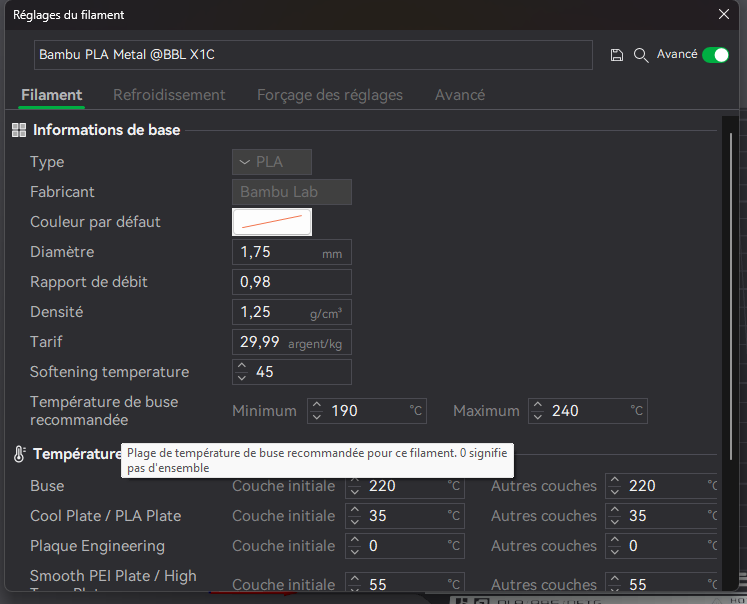Open the Avancé tab

pyautogui.click(x=460, y=95)
